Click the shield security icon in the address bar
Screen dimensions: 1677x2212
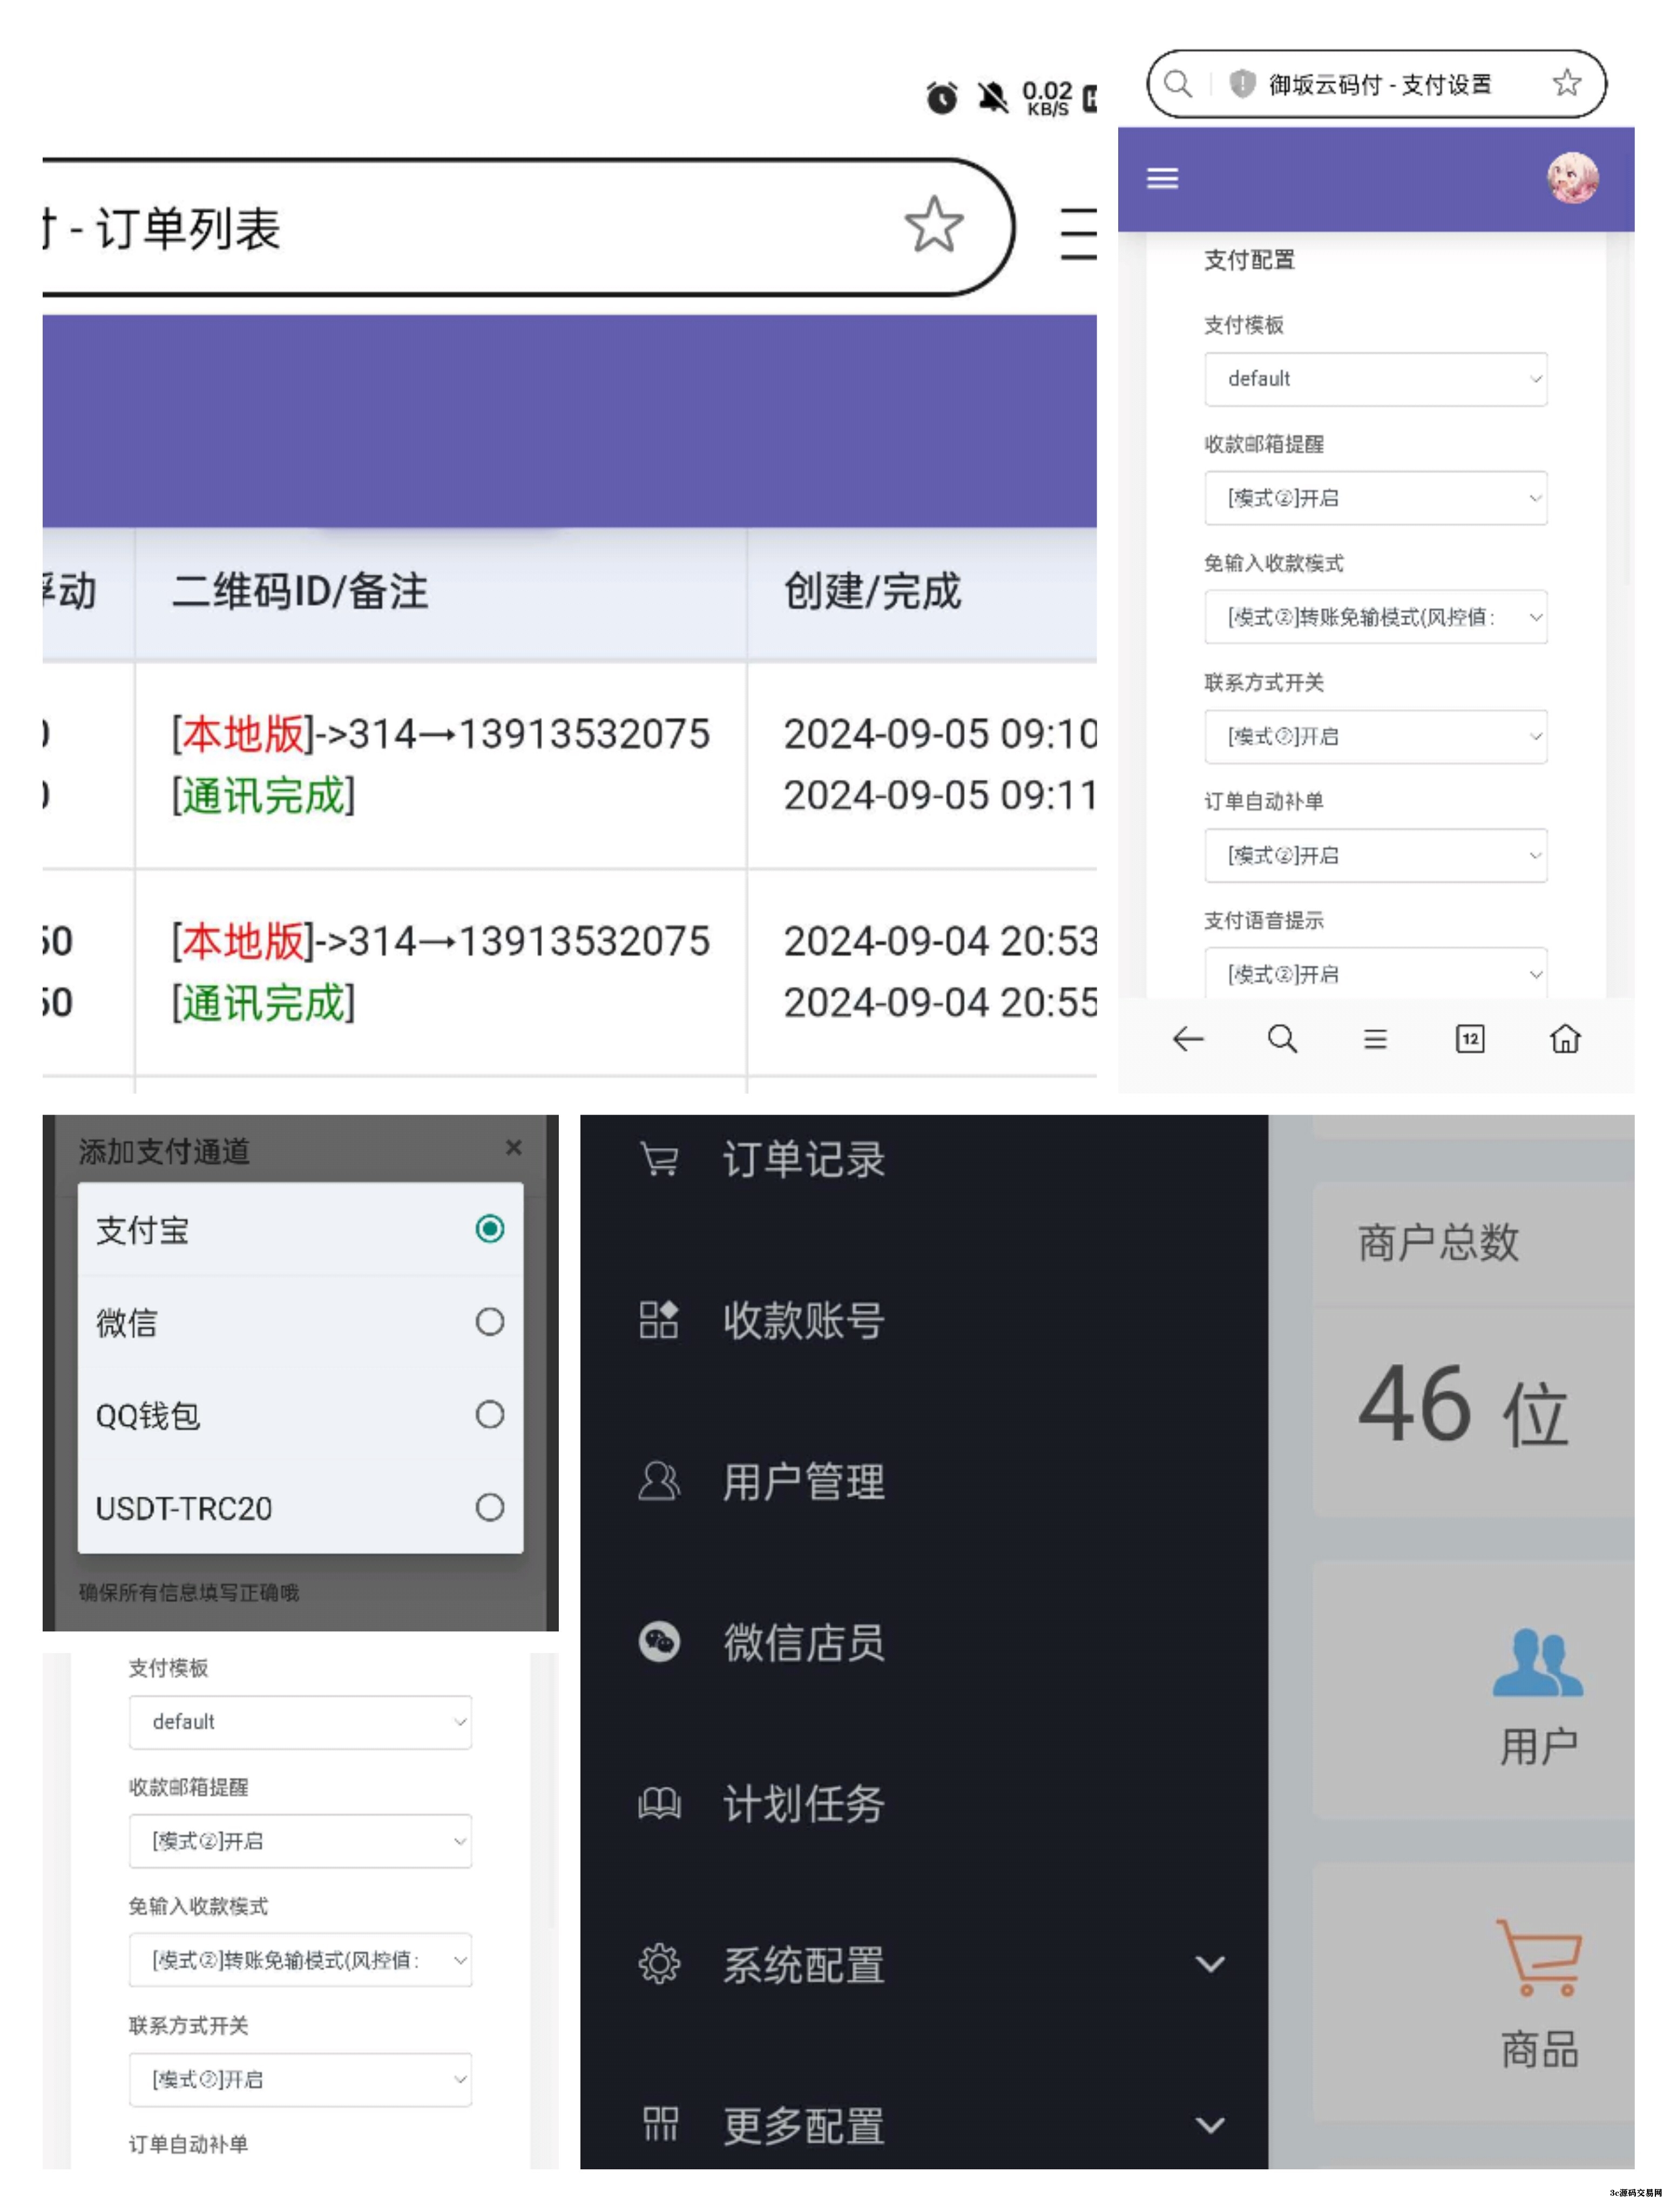click(1242, 83)
